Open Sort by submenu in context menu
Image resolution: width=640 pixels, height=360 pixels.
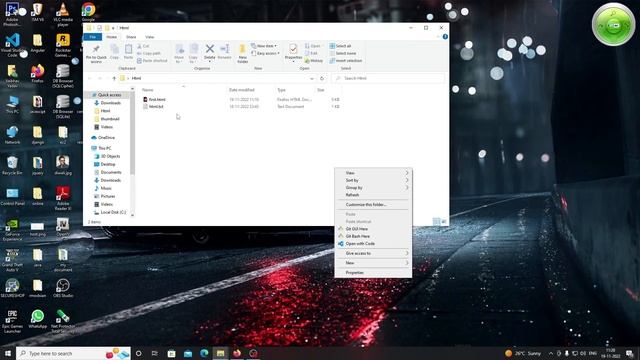(x=373, y=180)
